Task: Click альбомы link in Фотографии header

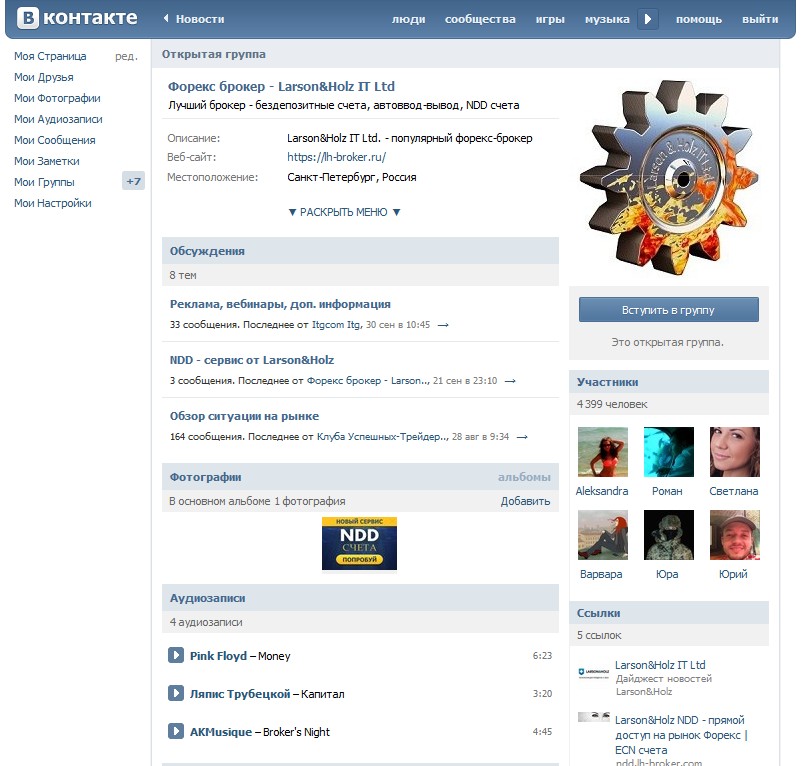Action: click(x=524, y=477)
